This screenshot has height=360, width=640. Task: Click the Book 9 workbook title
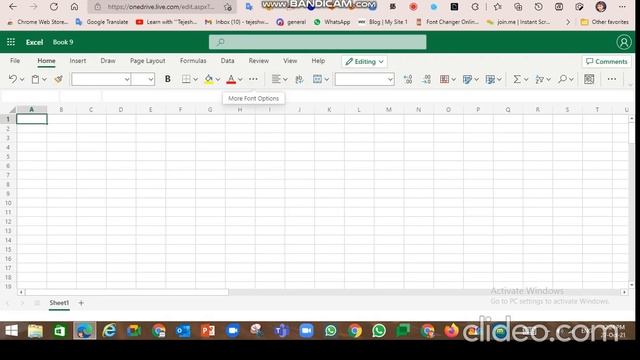[x=63, y=42]
